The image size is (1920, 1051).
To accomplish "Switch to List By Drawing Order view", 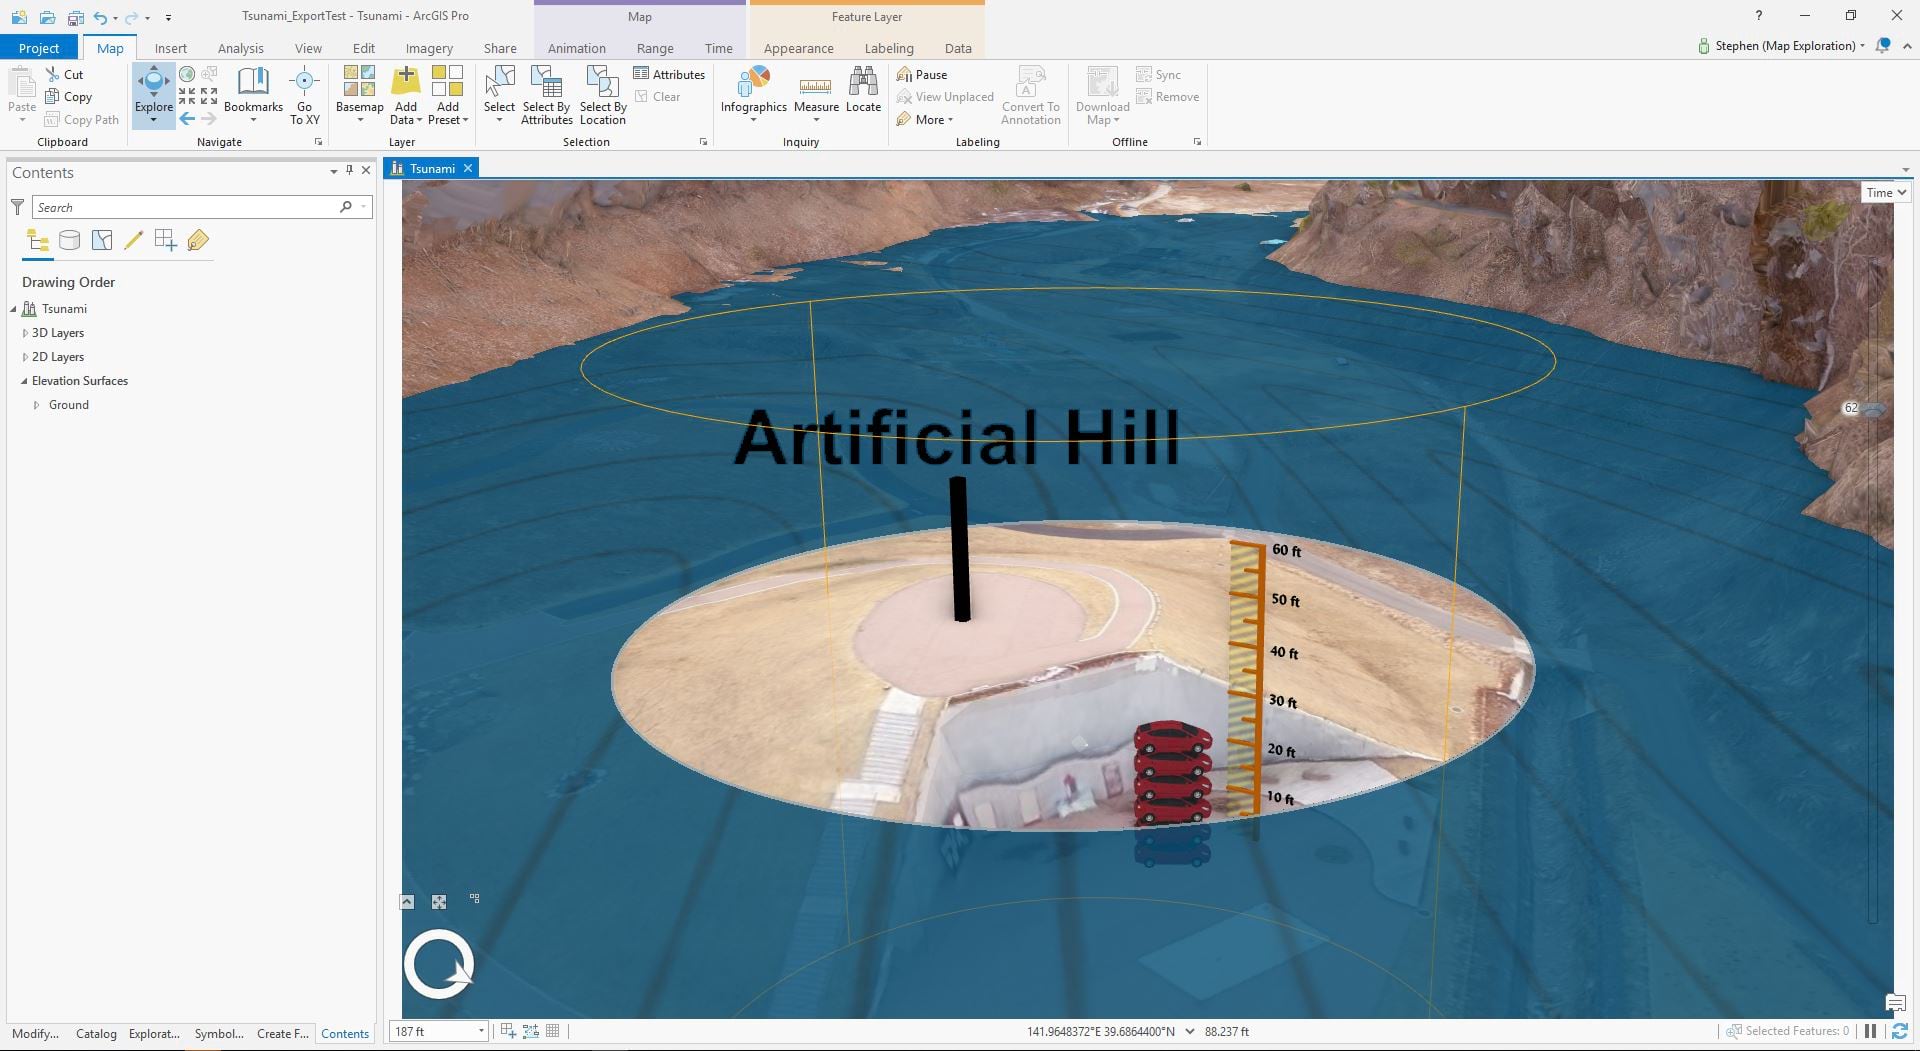I will pos(38,241).
